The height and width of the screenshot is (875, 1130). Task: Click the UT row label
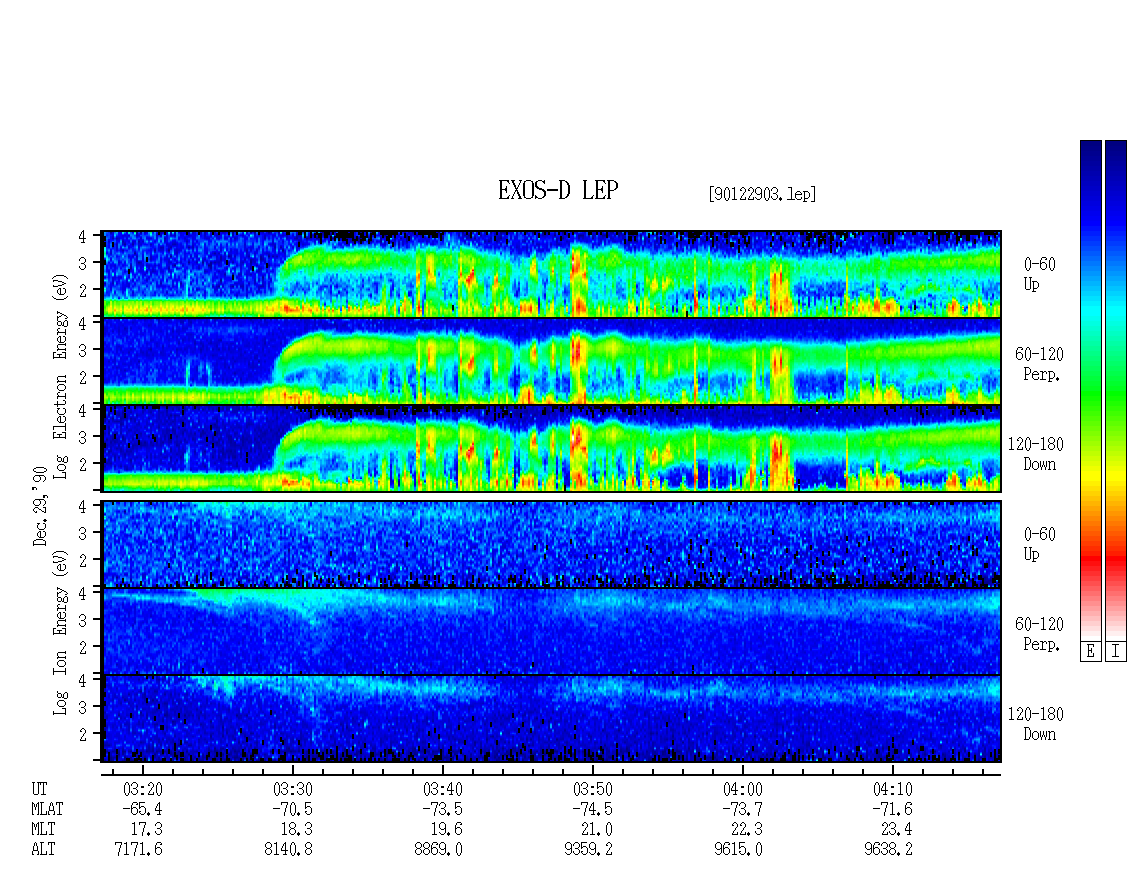(39, 789)
